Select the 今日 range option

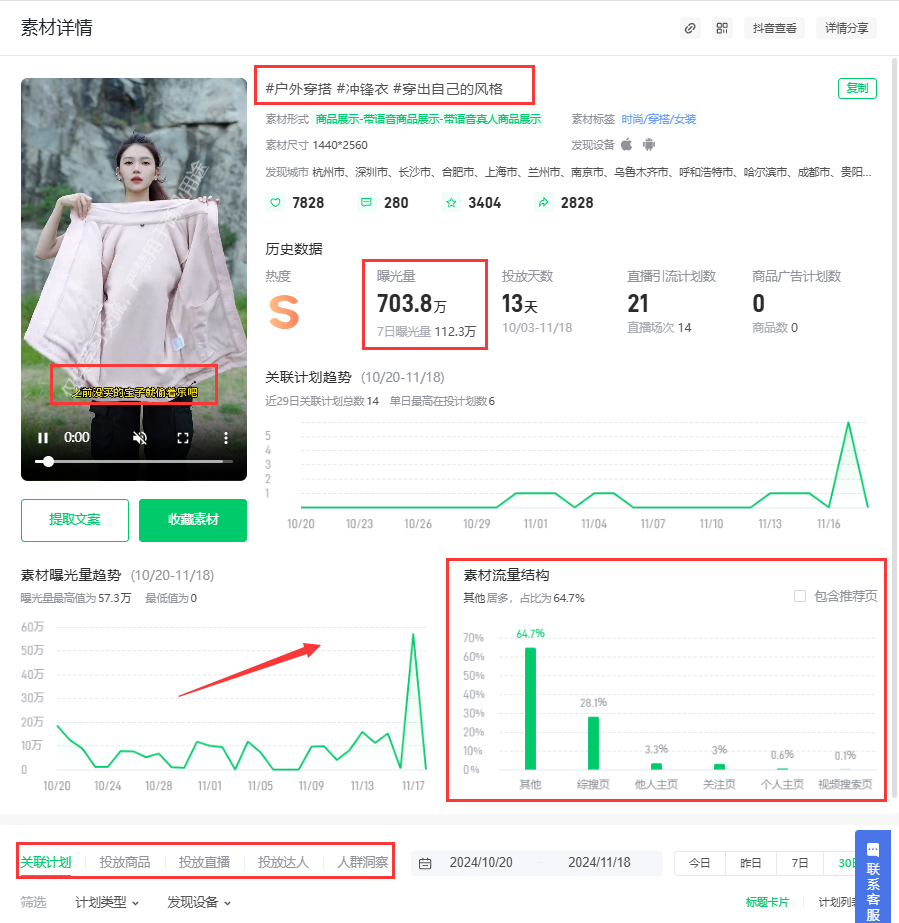point(700,863)
